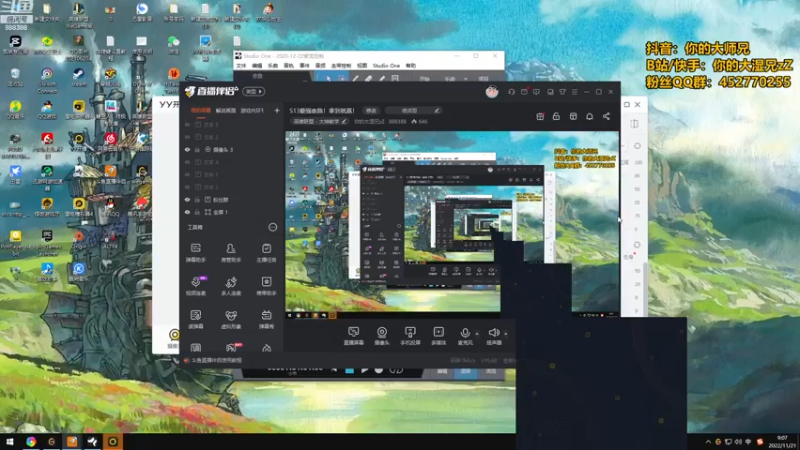Switch to the 解说画面 scene tab

(x=226, y=110)
